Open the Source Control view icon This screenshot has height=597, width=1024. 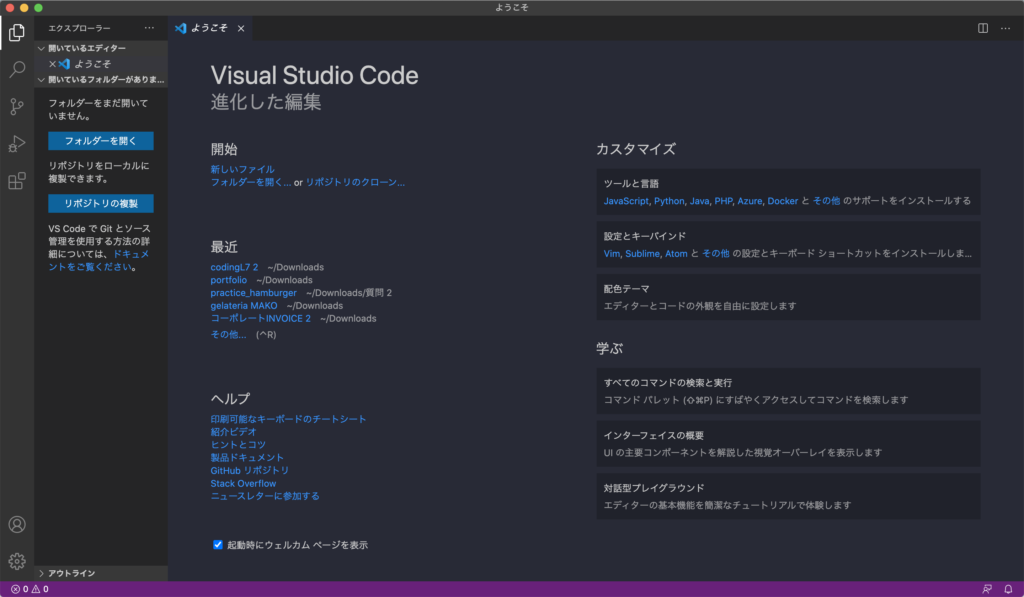(x=17, y=106)
